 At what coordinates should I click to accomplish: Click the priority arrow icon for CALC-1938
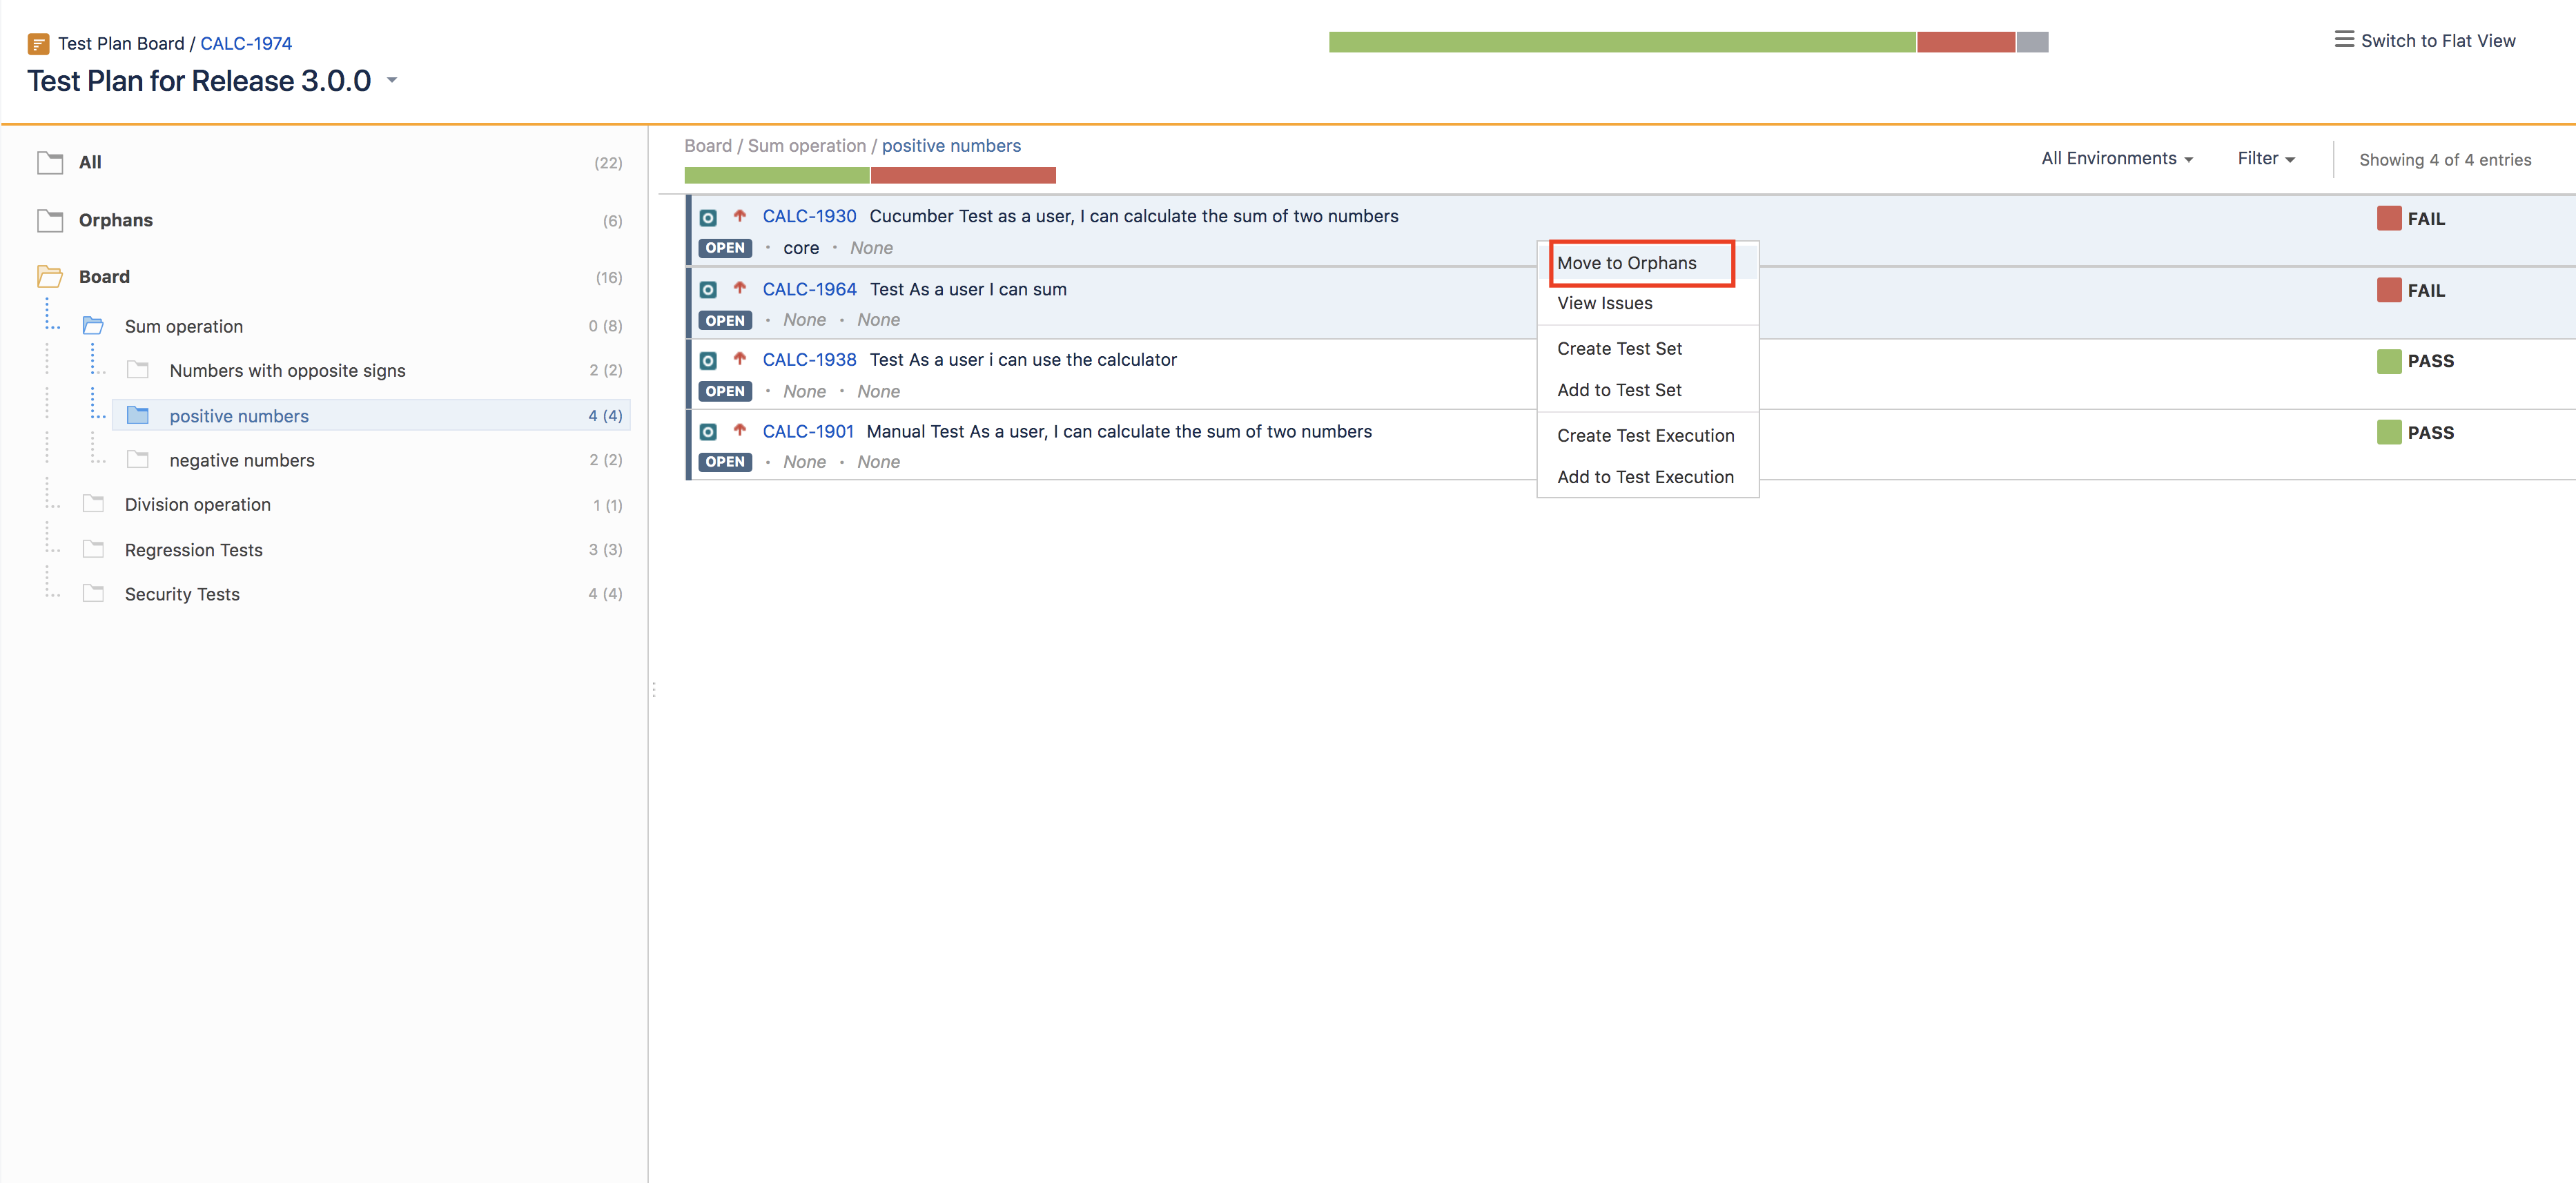coord(740,359)
